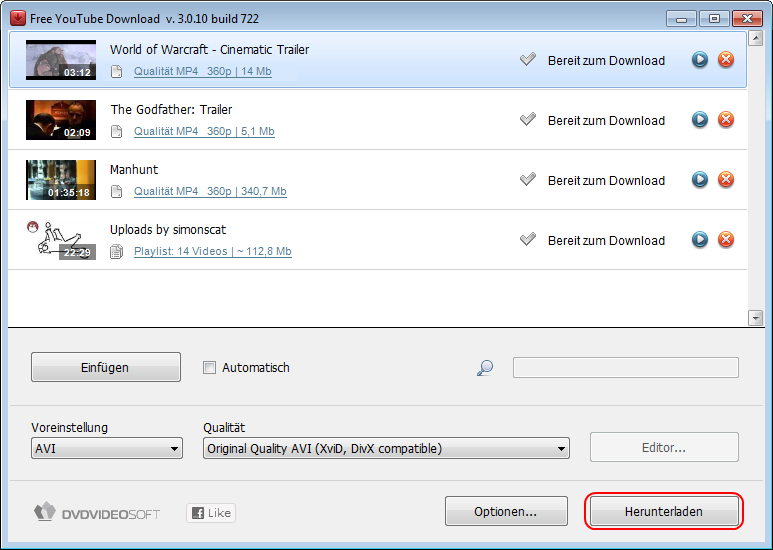Start download of World of Warcraft trailer
This screenshot has width=773, height=550.
coord(700,60)
